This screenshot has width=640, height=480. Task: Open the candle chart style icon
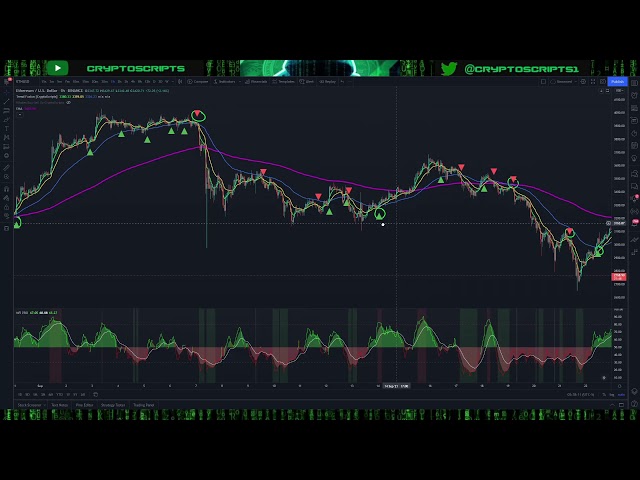click(x=180, y=82)
